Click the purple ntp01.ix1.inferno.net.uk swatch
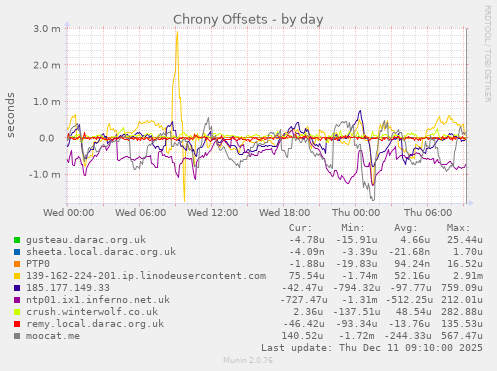Viewport: 497px width, 371px height. [17, 300]
